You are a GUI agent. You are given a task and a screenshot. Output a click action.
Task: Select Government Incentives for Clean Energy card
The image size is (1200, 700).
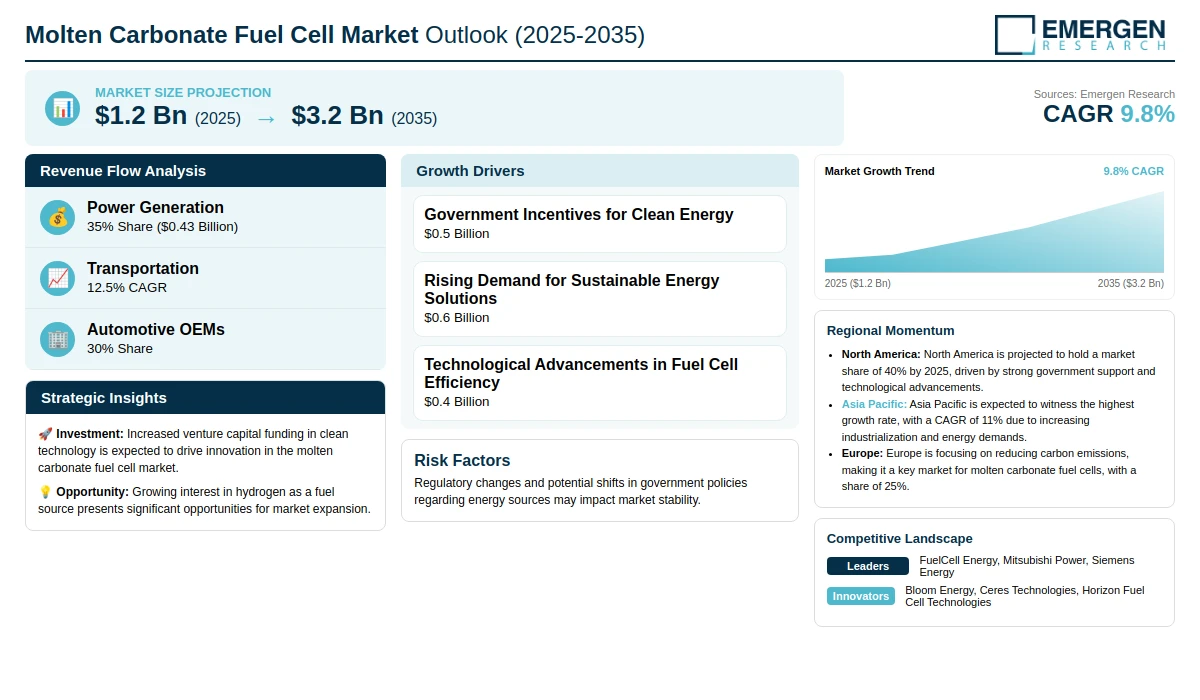(600, 224)
